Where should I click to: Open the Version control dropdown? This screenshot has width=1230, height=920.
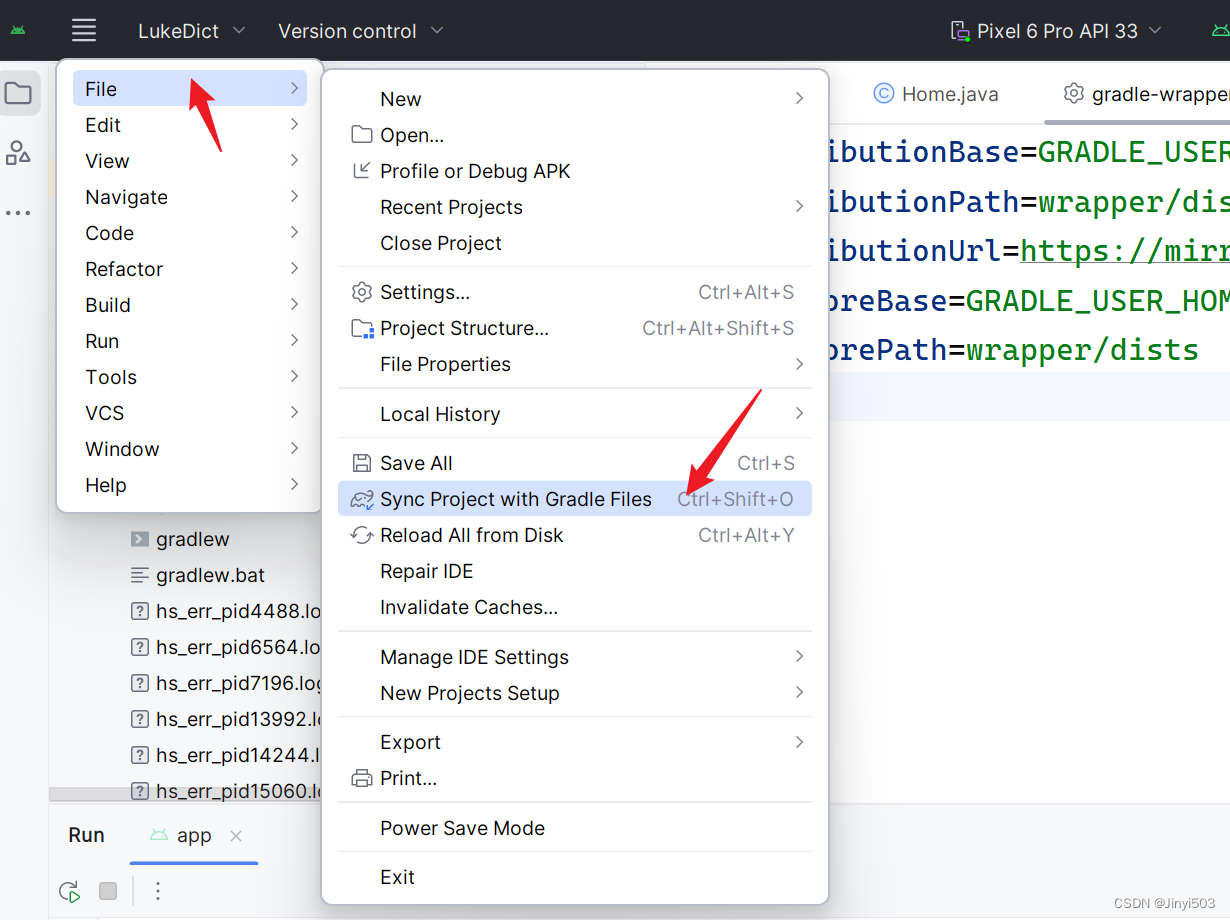pos(360,30)
